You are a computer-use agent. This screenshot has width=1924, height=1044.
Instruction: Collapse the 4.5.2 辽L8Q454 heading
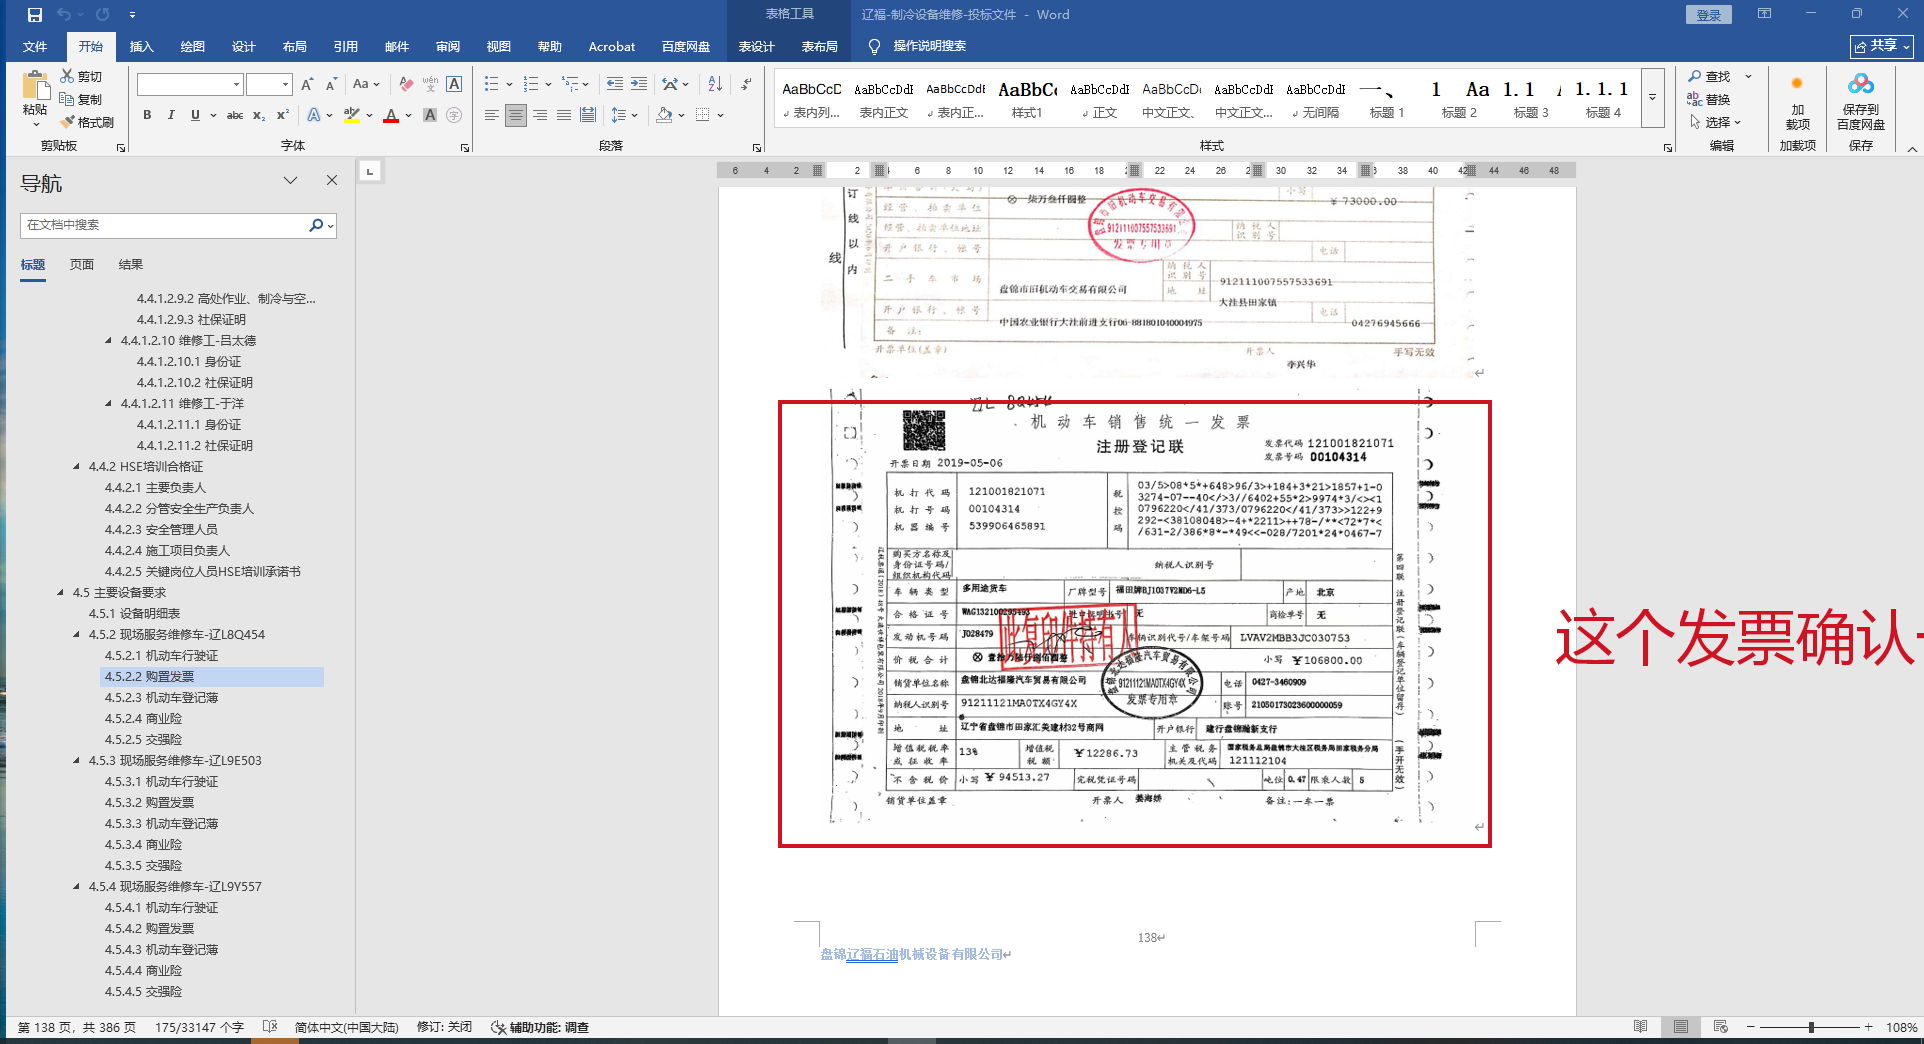tap(77, 635)
